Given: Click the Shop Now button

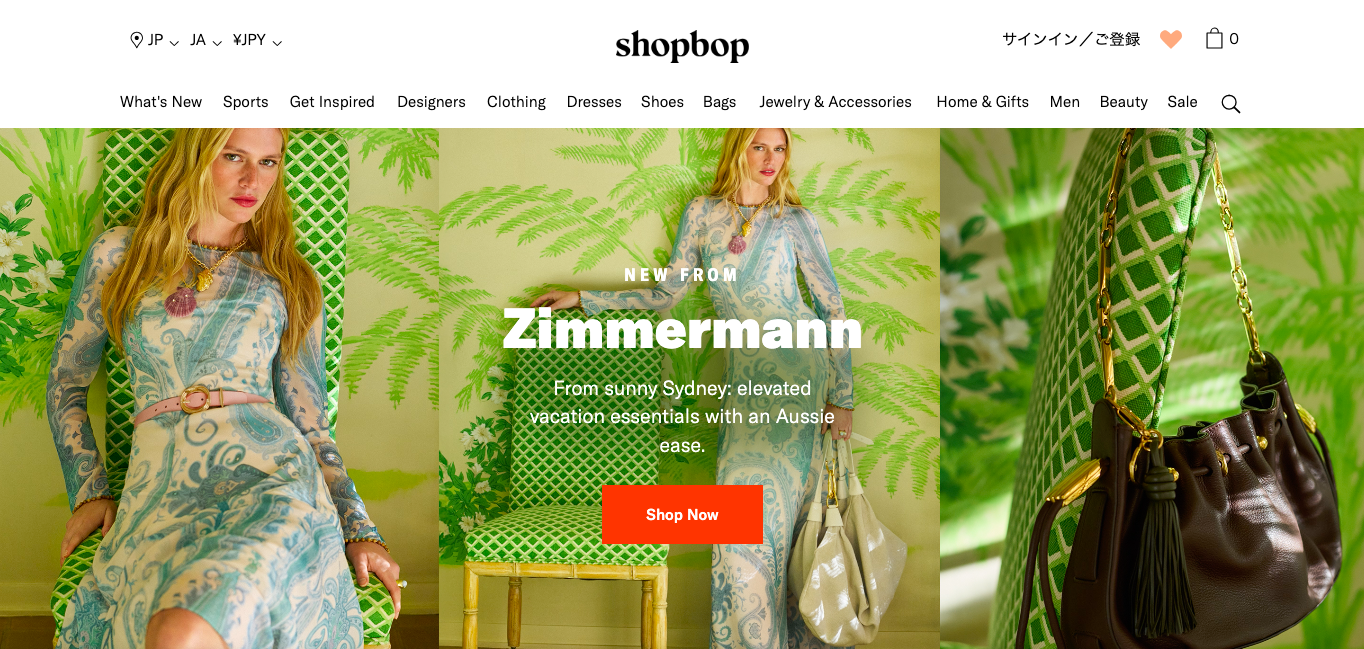Looking at the screenshot, I should (682, 515).
